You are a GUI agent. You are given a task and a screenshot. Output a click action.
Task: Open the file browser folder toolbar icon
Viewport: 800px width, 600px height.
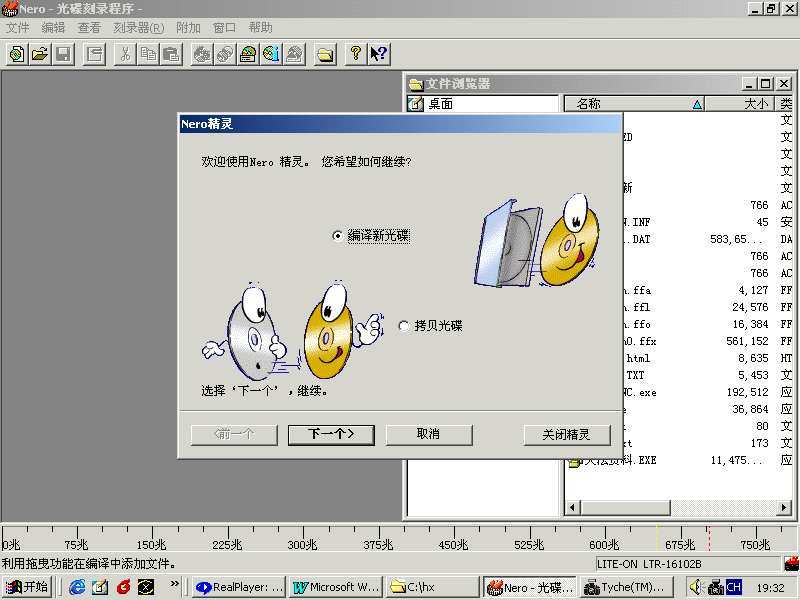[x=325, y=54]
